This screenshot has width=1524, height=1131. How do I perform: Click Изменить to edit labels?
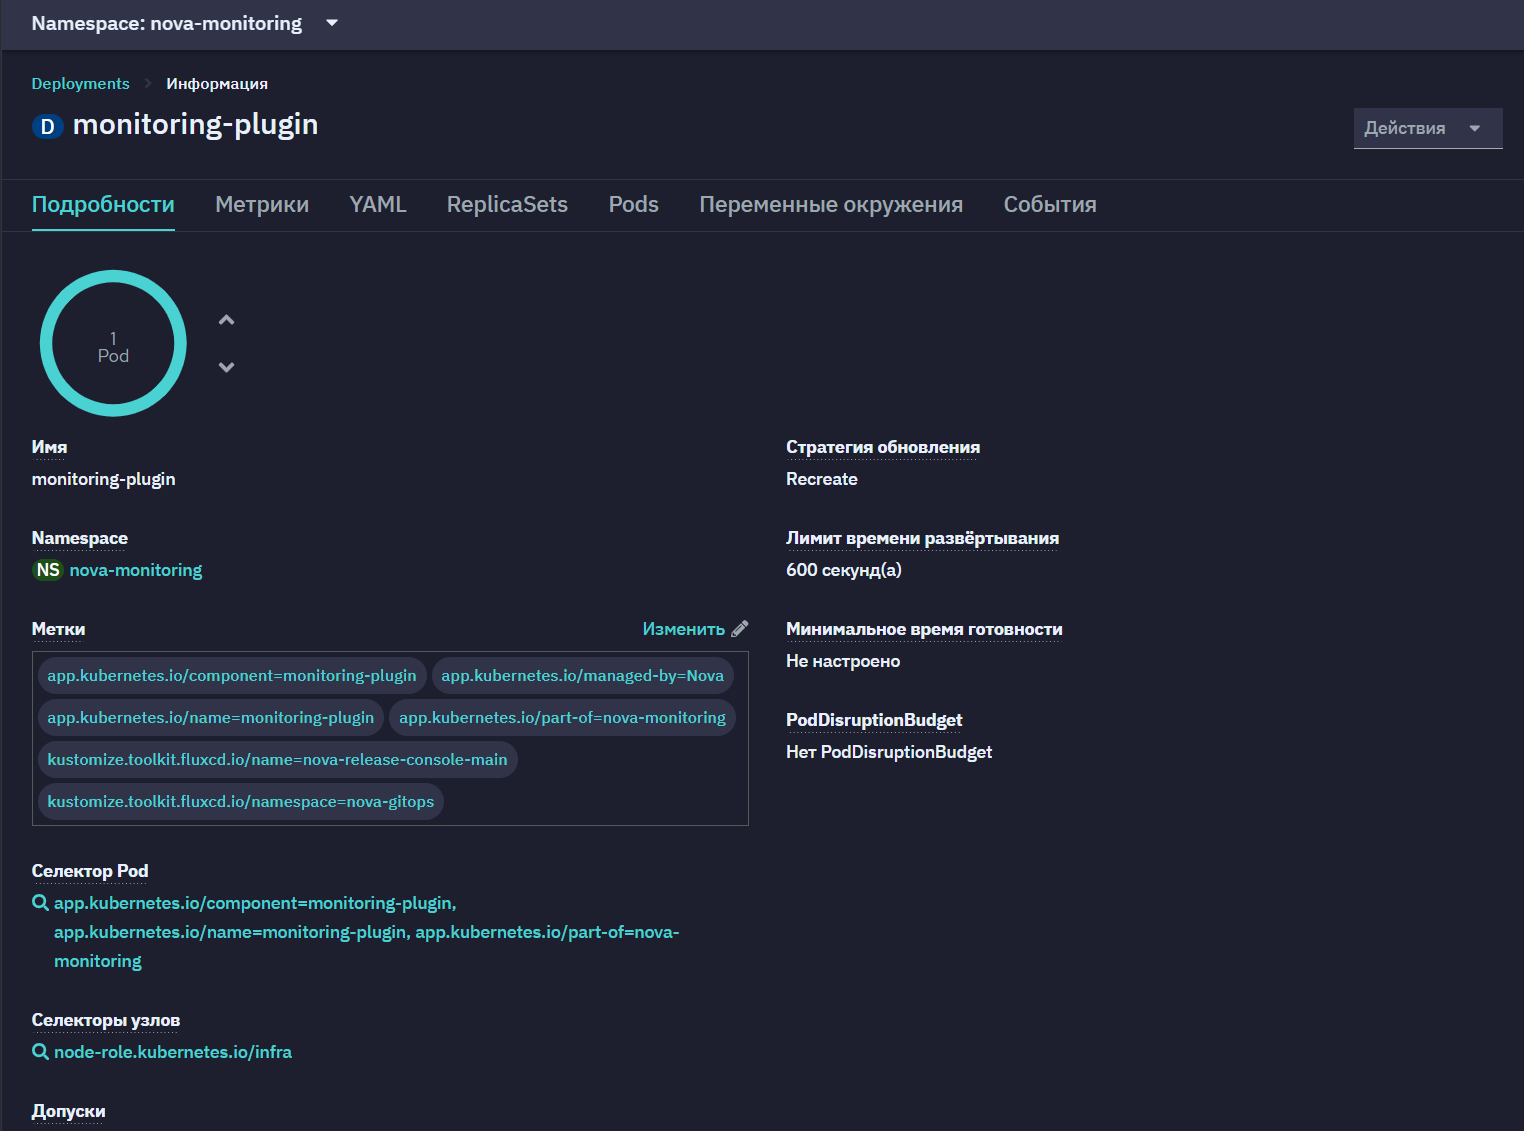(x=684, y=629)
